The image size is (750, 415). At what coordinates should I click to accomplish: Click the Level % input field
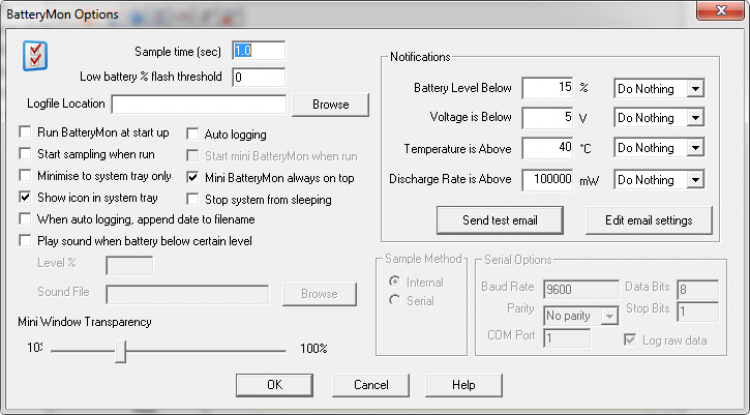129,265
